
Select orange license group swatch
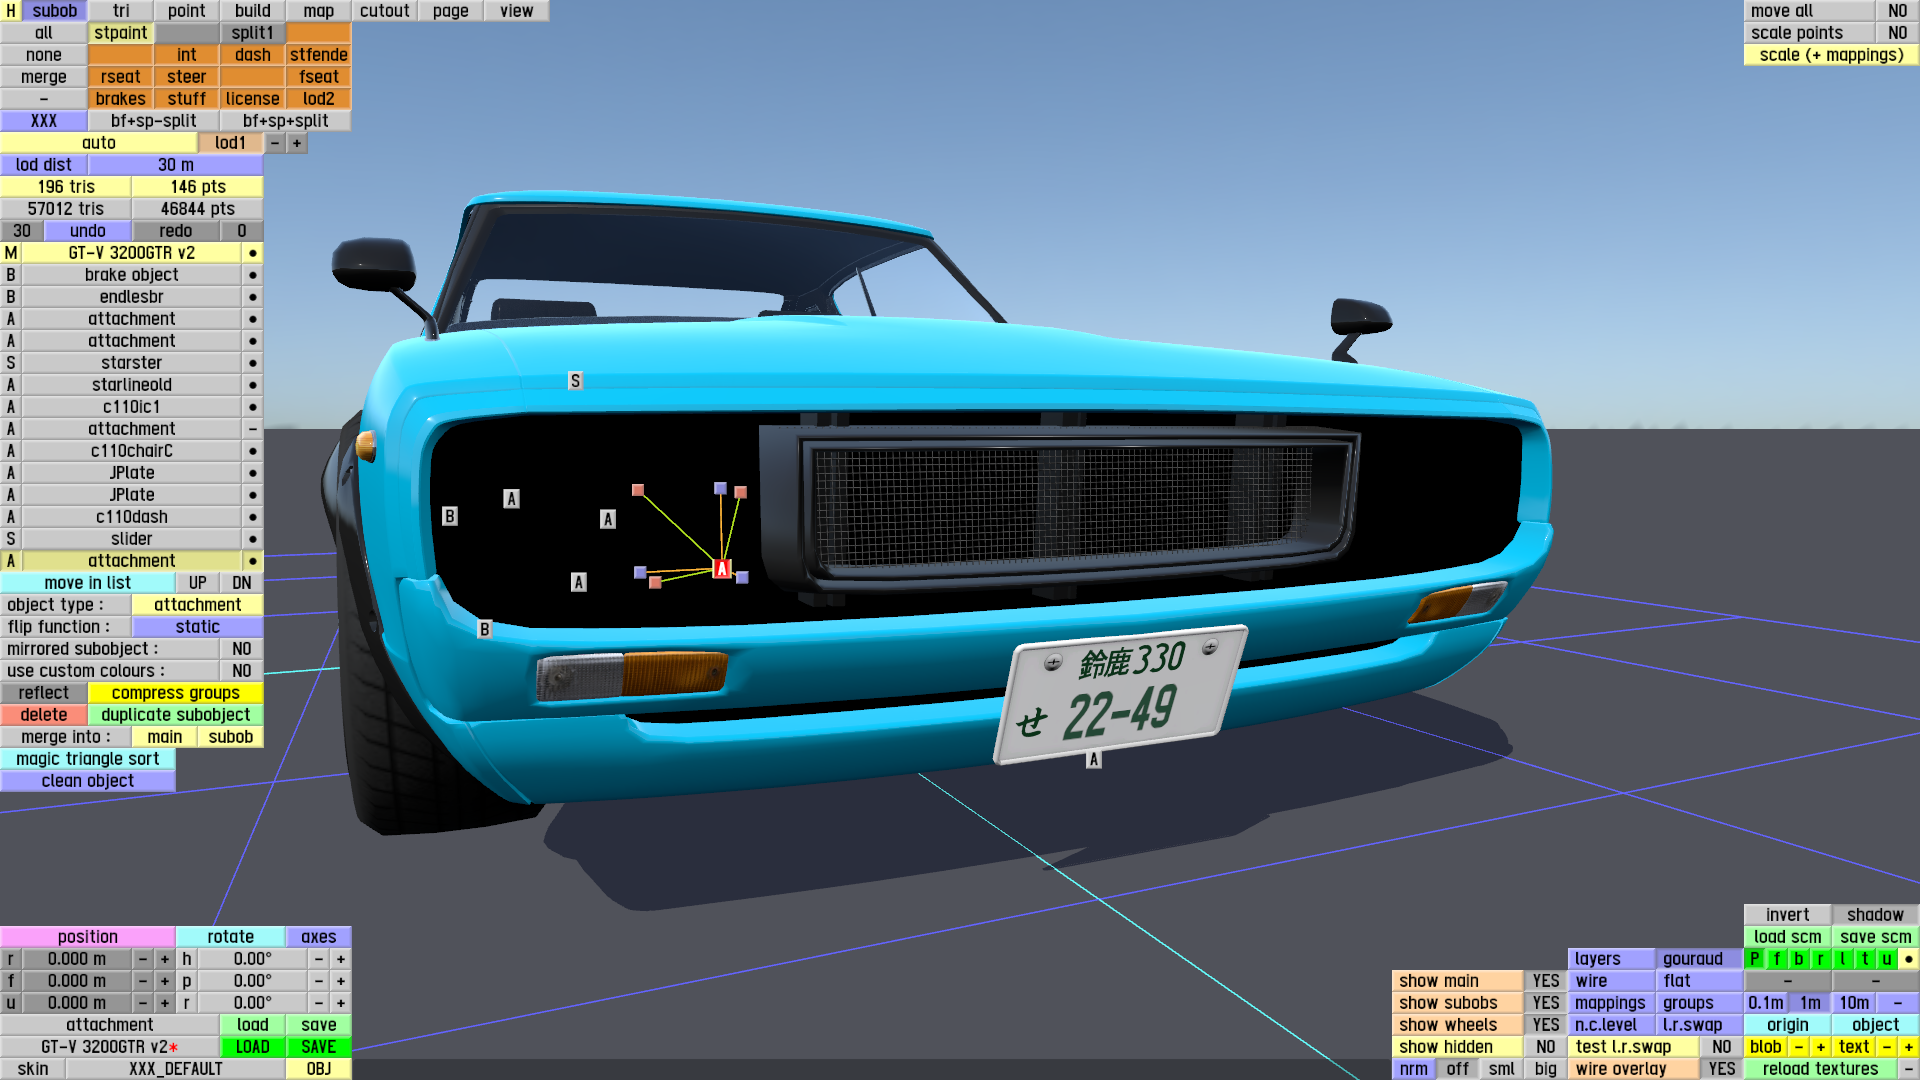pyautogui.click(x=252, y=99)
